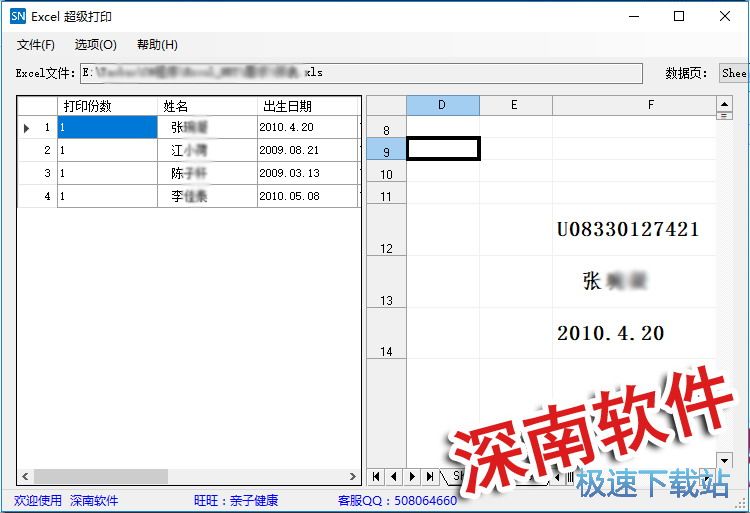Viewport: 750px width, 513px height.
Task: Click the SN application icon in title bar
Action: coord(18,16)
